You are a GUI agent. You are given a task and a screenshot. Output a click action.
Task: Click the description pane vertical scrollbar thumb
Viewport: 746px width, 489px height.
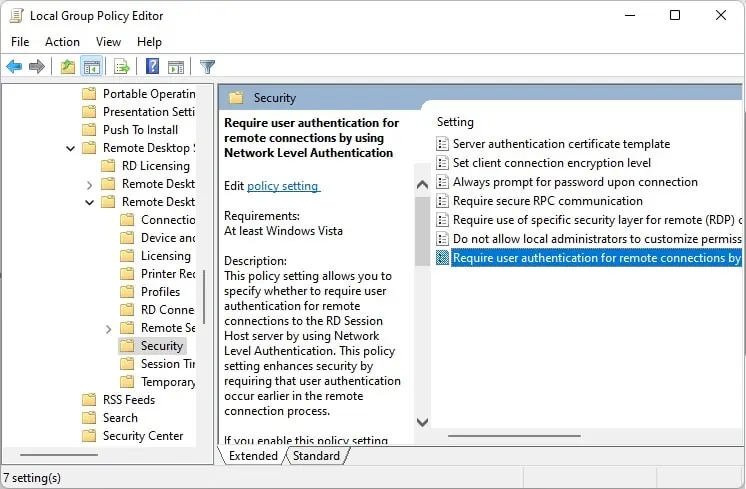[x=422, y=231]
